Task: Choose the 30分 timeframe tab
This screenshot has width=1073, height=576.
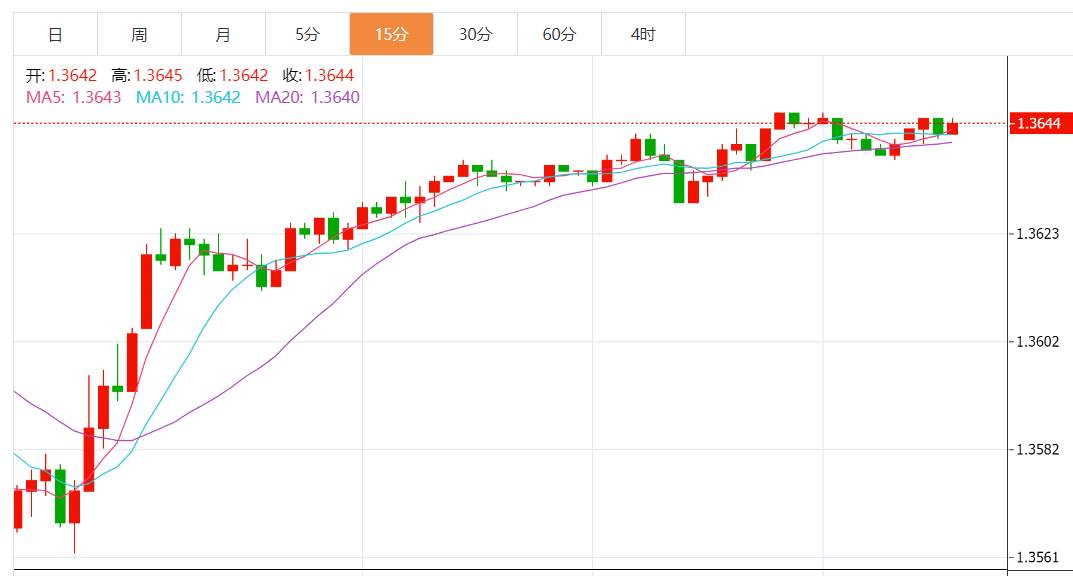Action: [475, 35]
